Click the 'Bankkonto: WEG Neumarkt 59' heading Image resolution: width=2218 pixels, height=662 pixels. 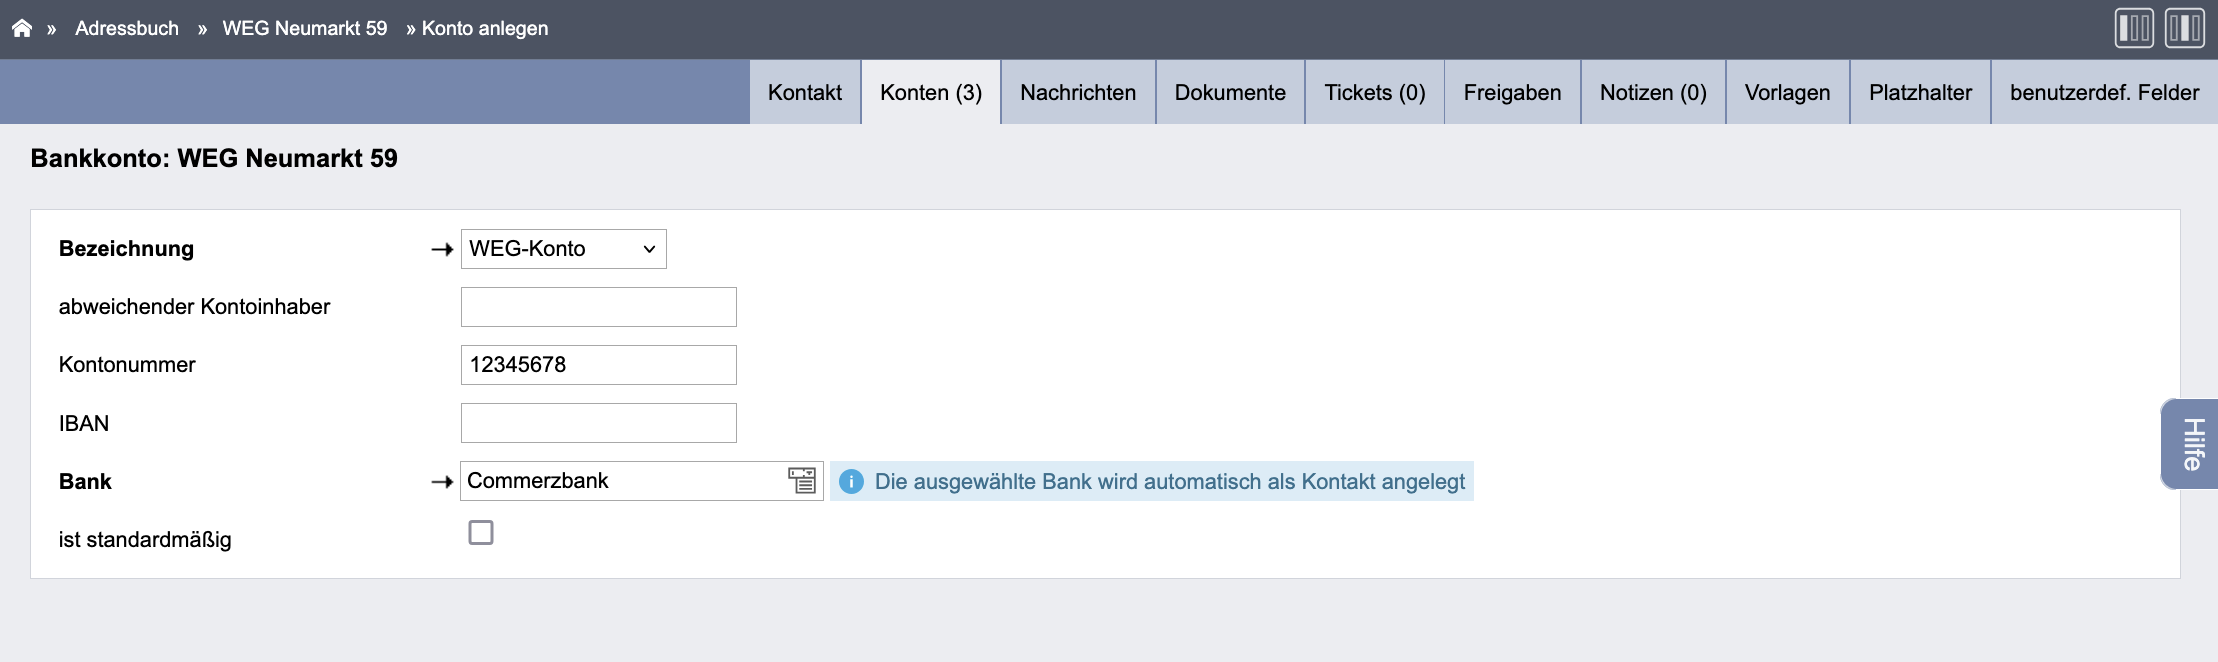coord(214,158)
